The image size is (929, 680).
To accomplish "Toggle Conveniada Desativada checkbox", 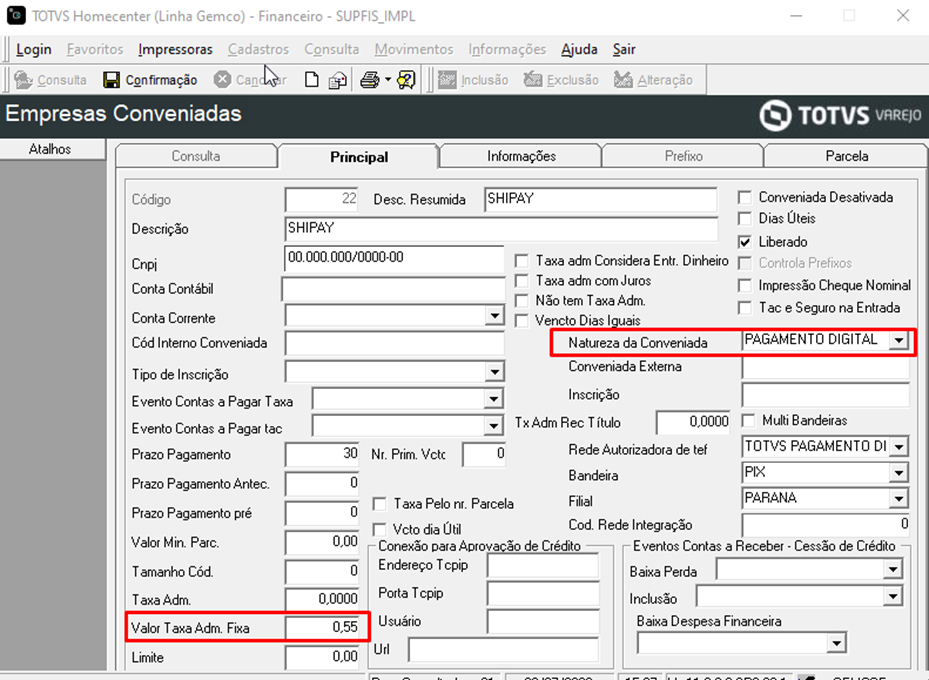I will tap(745, 197).
